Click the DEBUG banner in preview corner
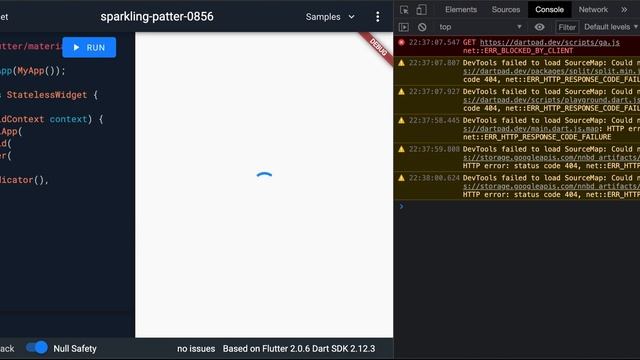 pyautogui.click(x=378, y=47)
